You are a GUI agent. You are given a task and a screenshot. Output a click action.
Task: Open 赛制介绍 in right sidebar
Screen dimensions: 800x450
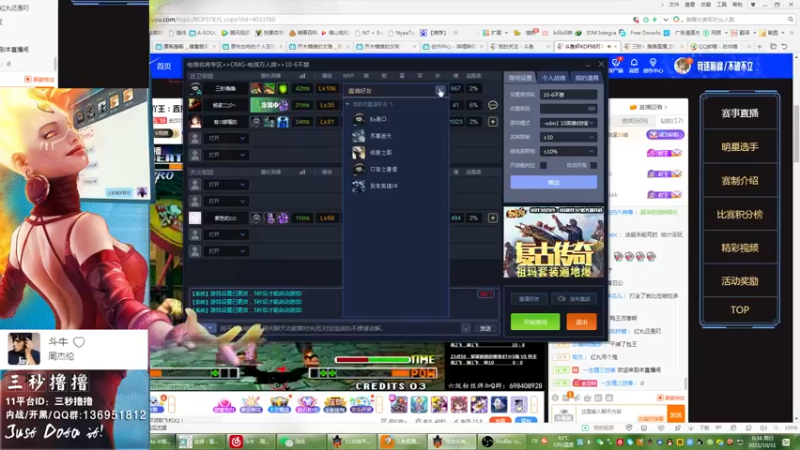[740, 181]
